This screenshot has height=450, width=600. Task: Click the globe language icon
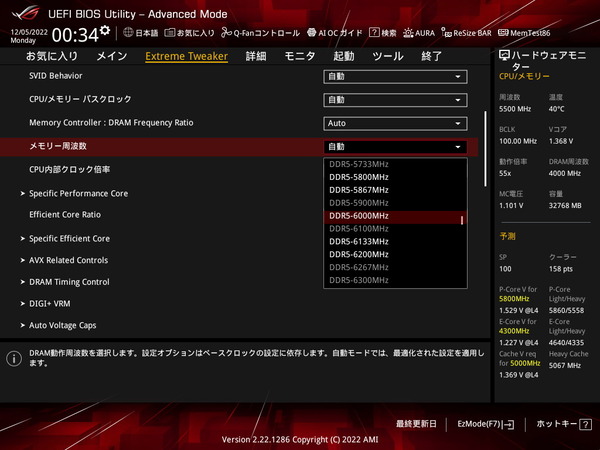[128, 33]
